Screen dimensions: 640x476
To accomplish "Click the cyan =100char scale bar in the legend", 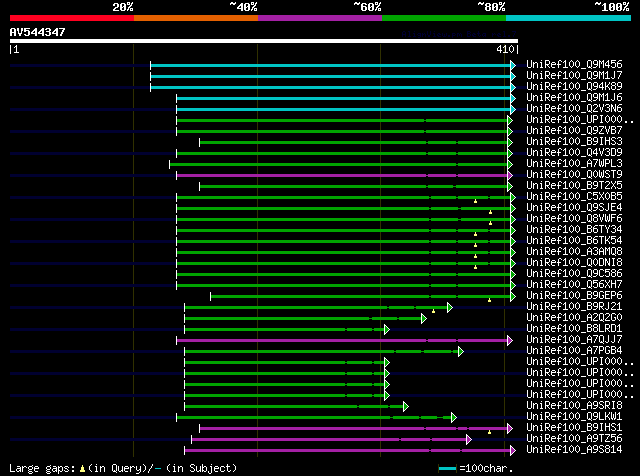I will [447, 469].
